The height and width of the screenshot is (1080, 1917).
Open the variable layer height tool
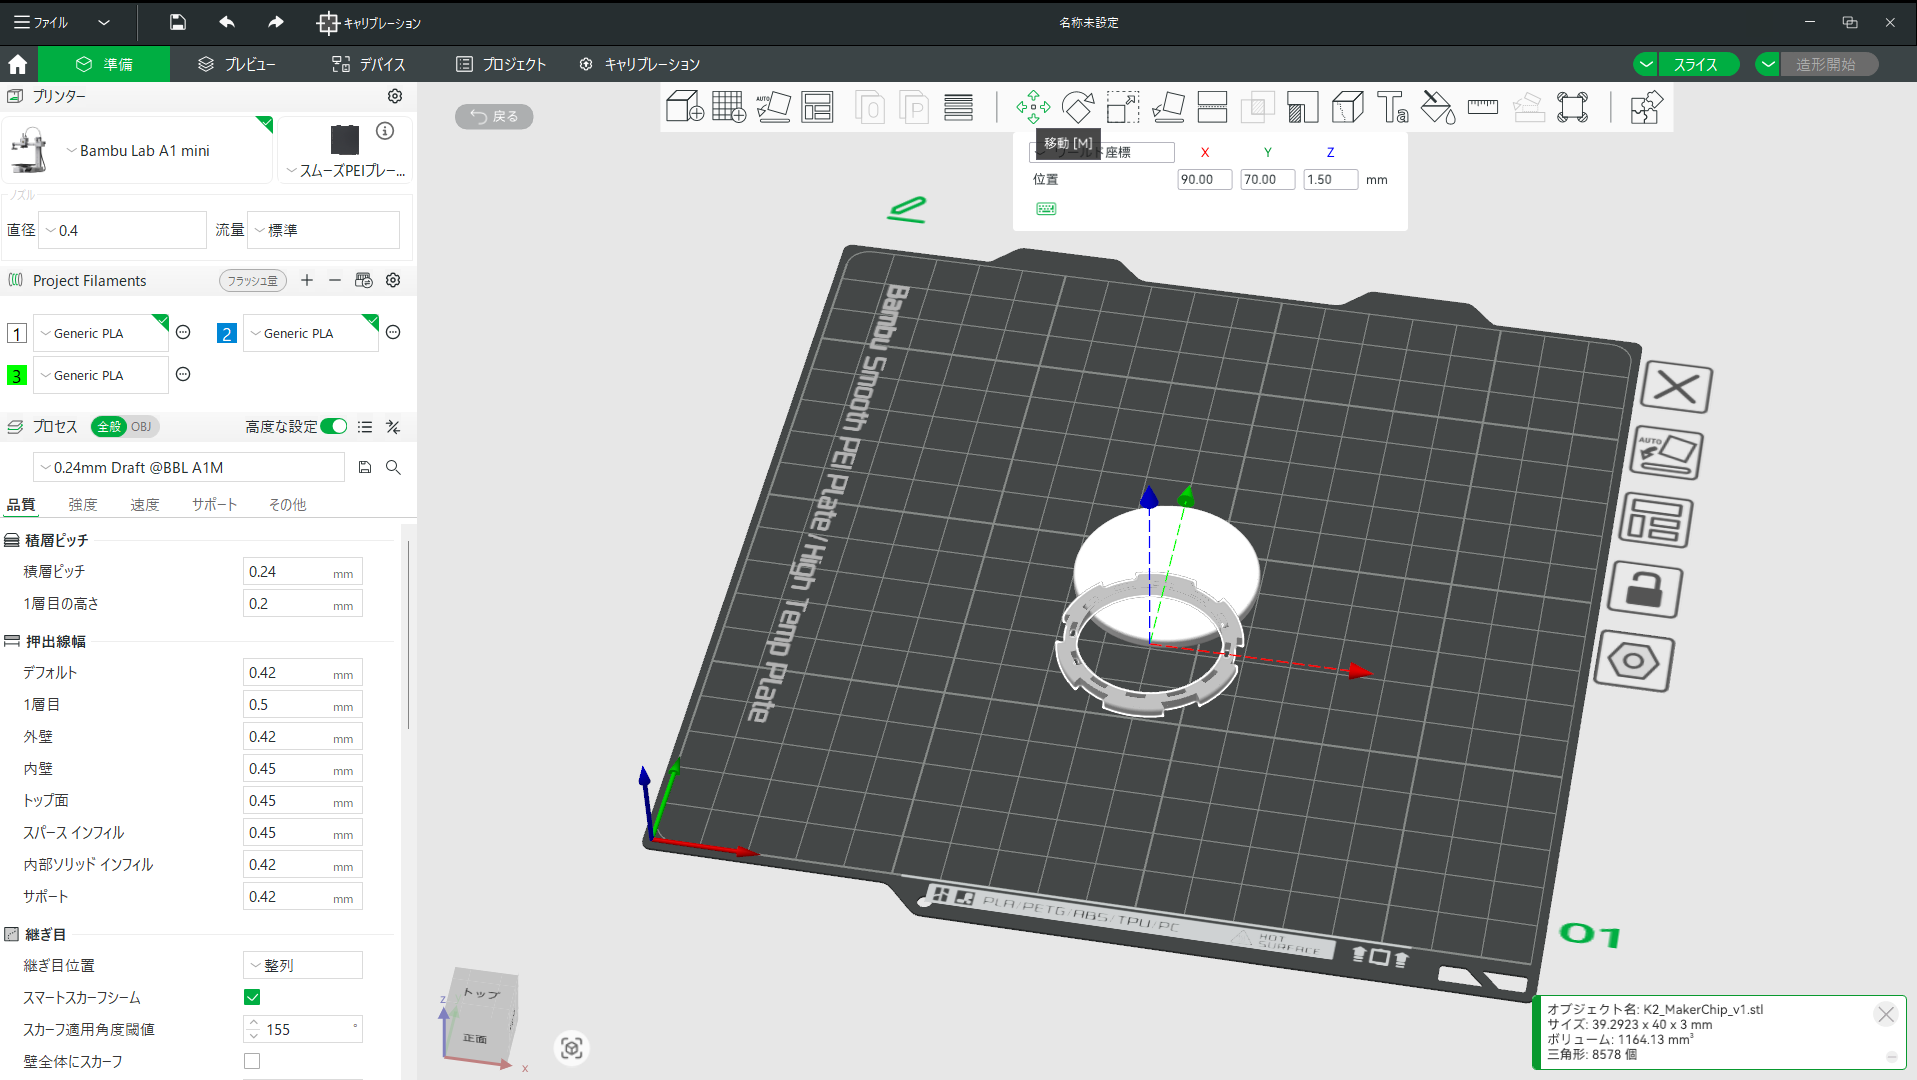958,107
